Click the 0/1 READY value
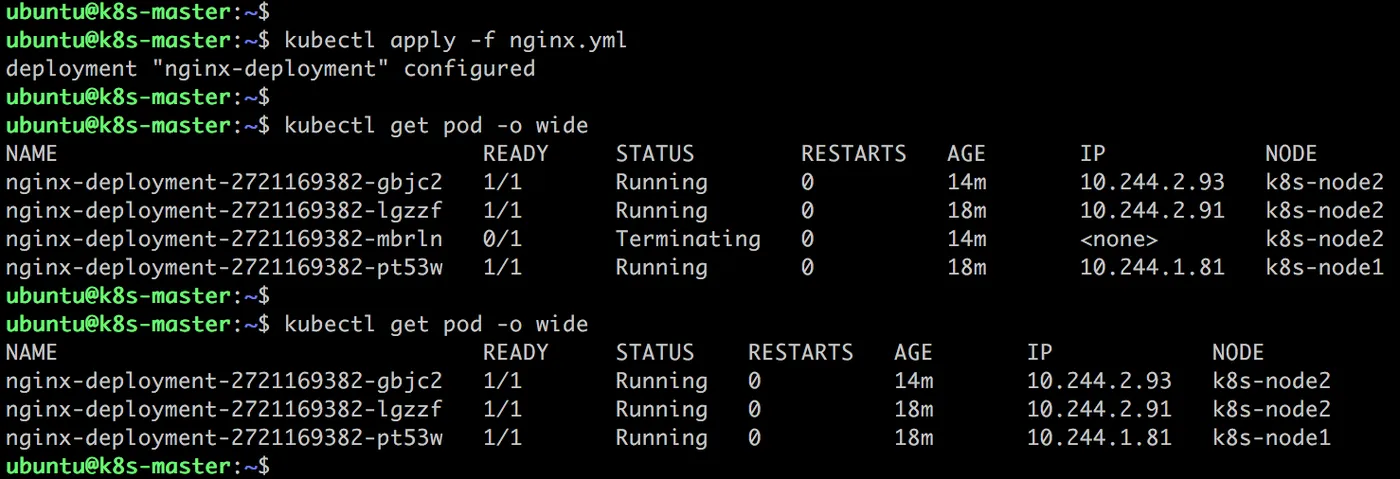The width and height of the screenshot is (1400, 479). 502,239
